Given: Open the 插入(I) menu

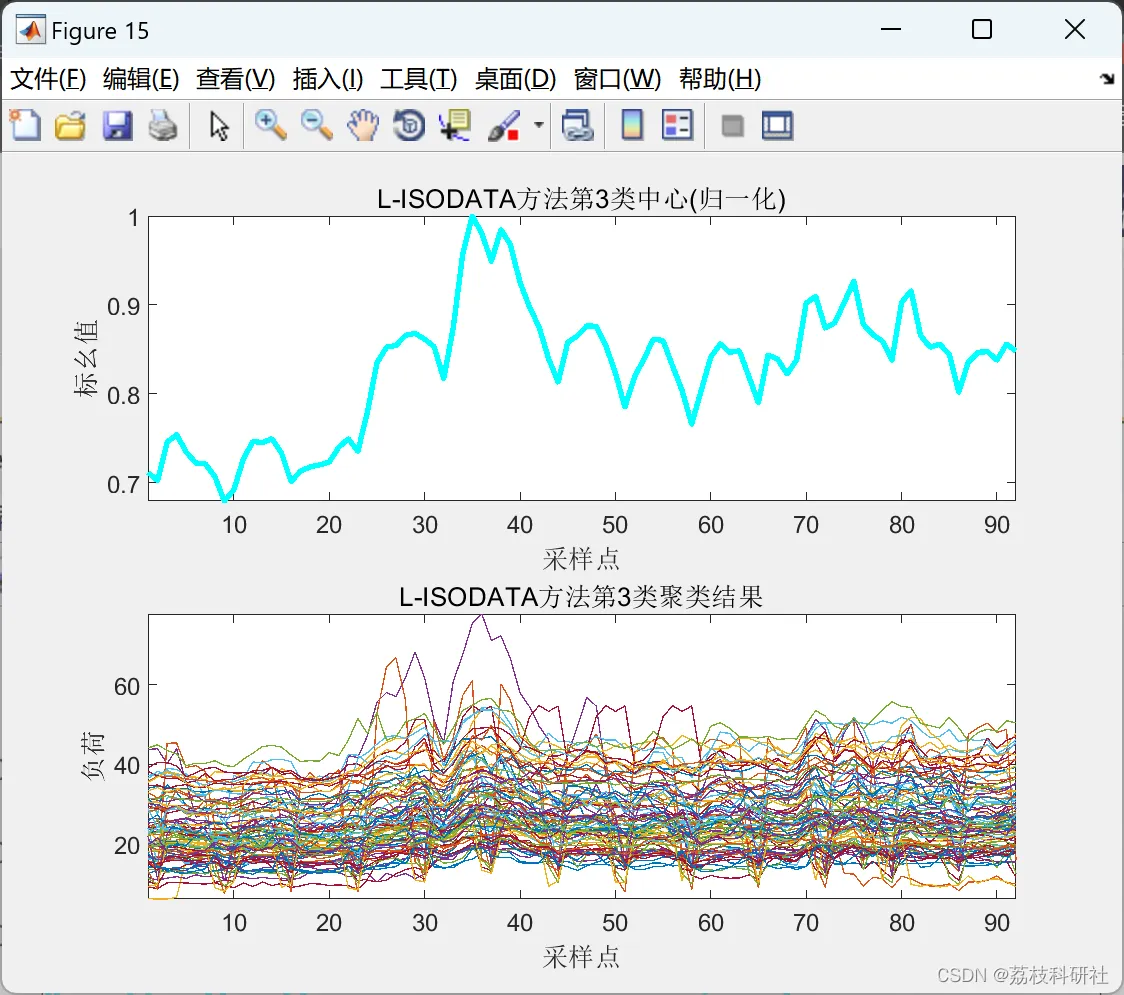Looking at the screenshot, I should (328, 79).
